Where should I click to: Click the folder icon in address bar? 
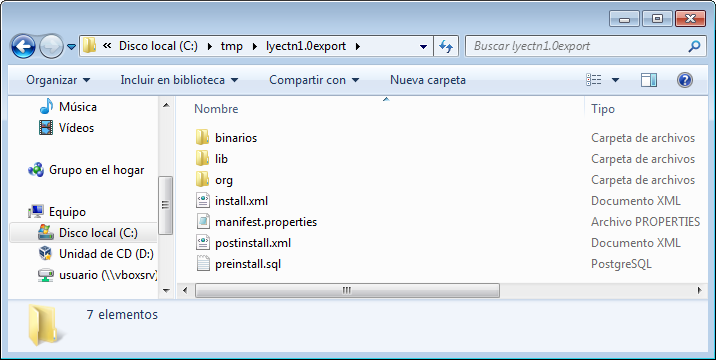point(89,46)
